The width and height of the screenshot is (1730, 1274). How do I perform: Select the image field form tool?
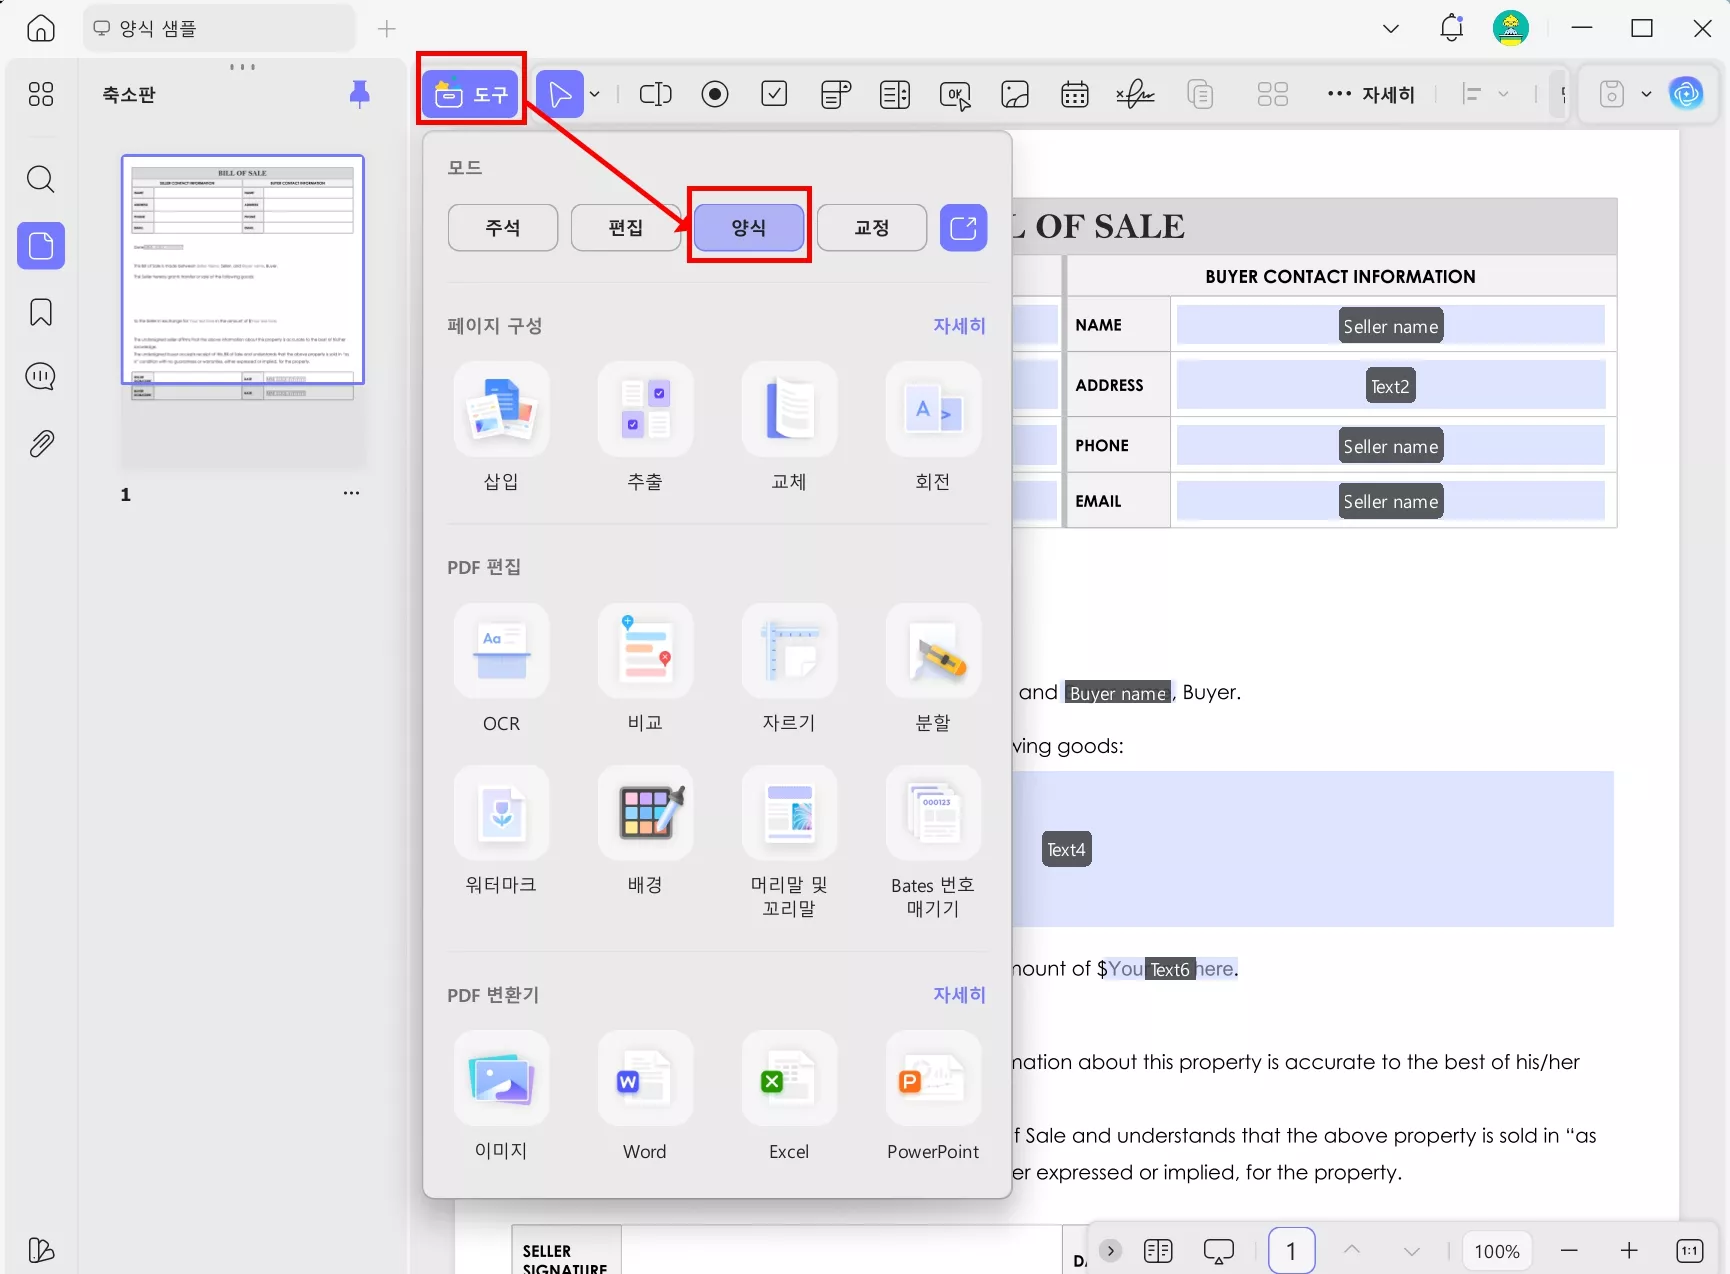tap(1015, 94)
